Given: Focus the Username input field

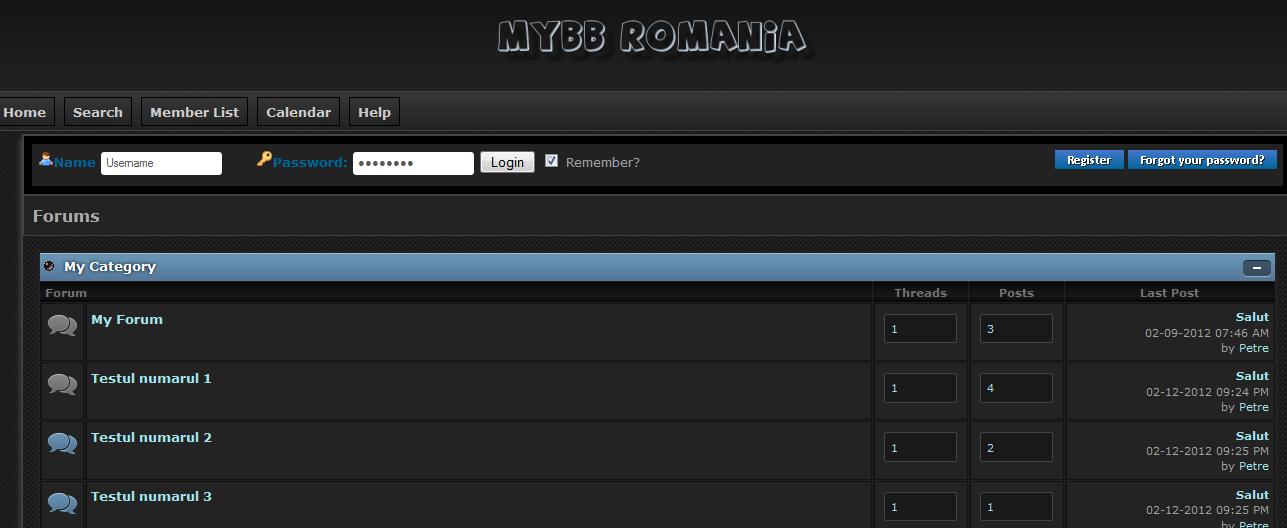Looking at the screenshot, I should [x=161, y=163].
